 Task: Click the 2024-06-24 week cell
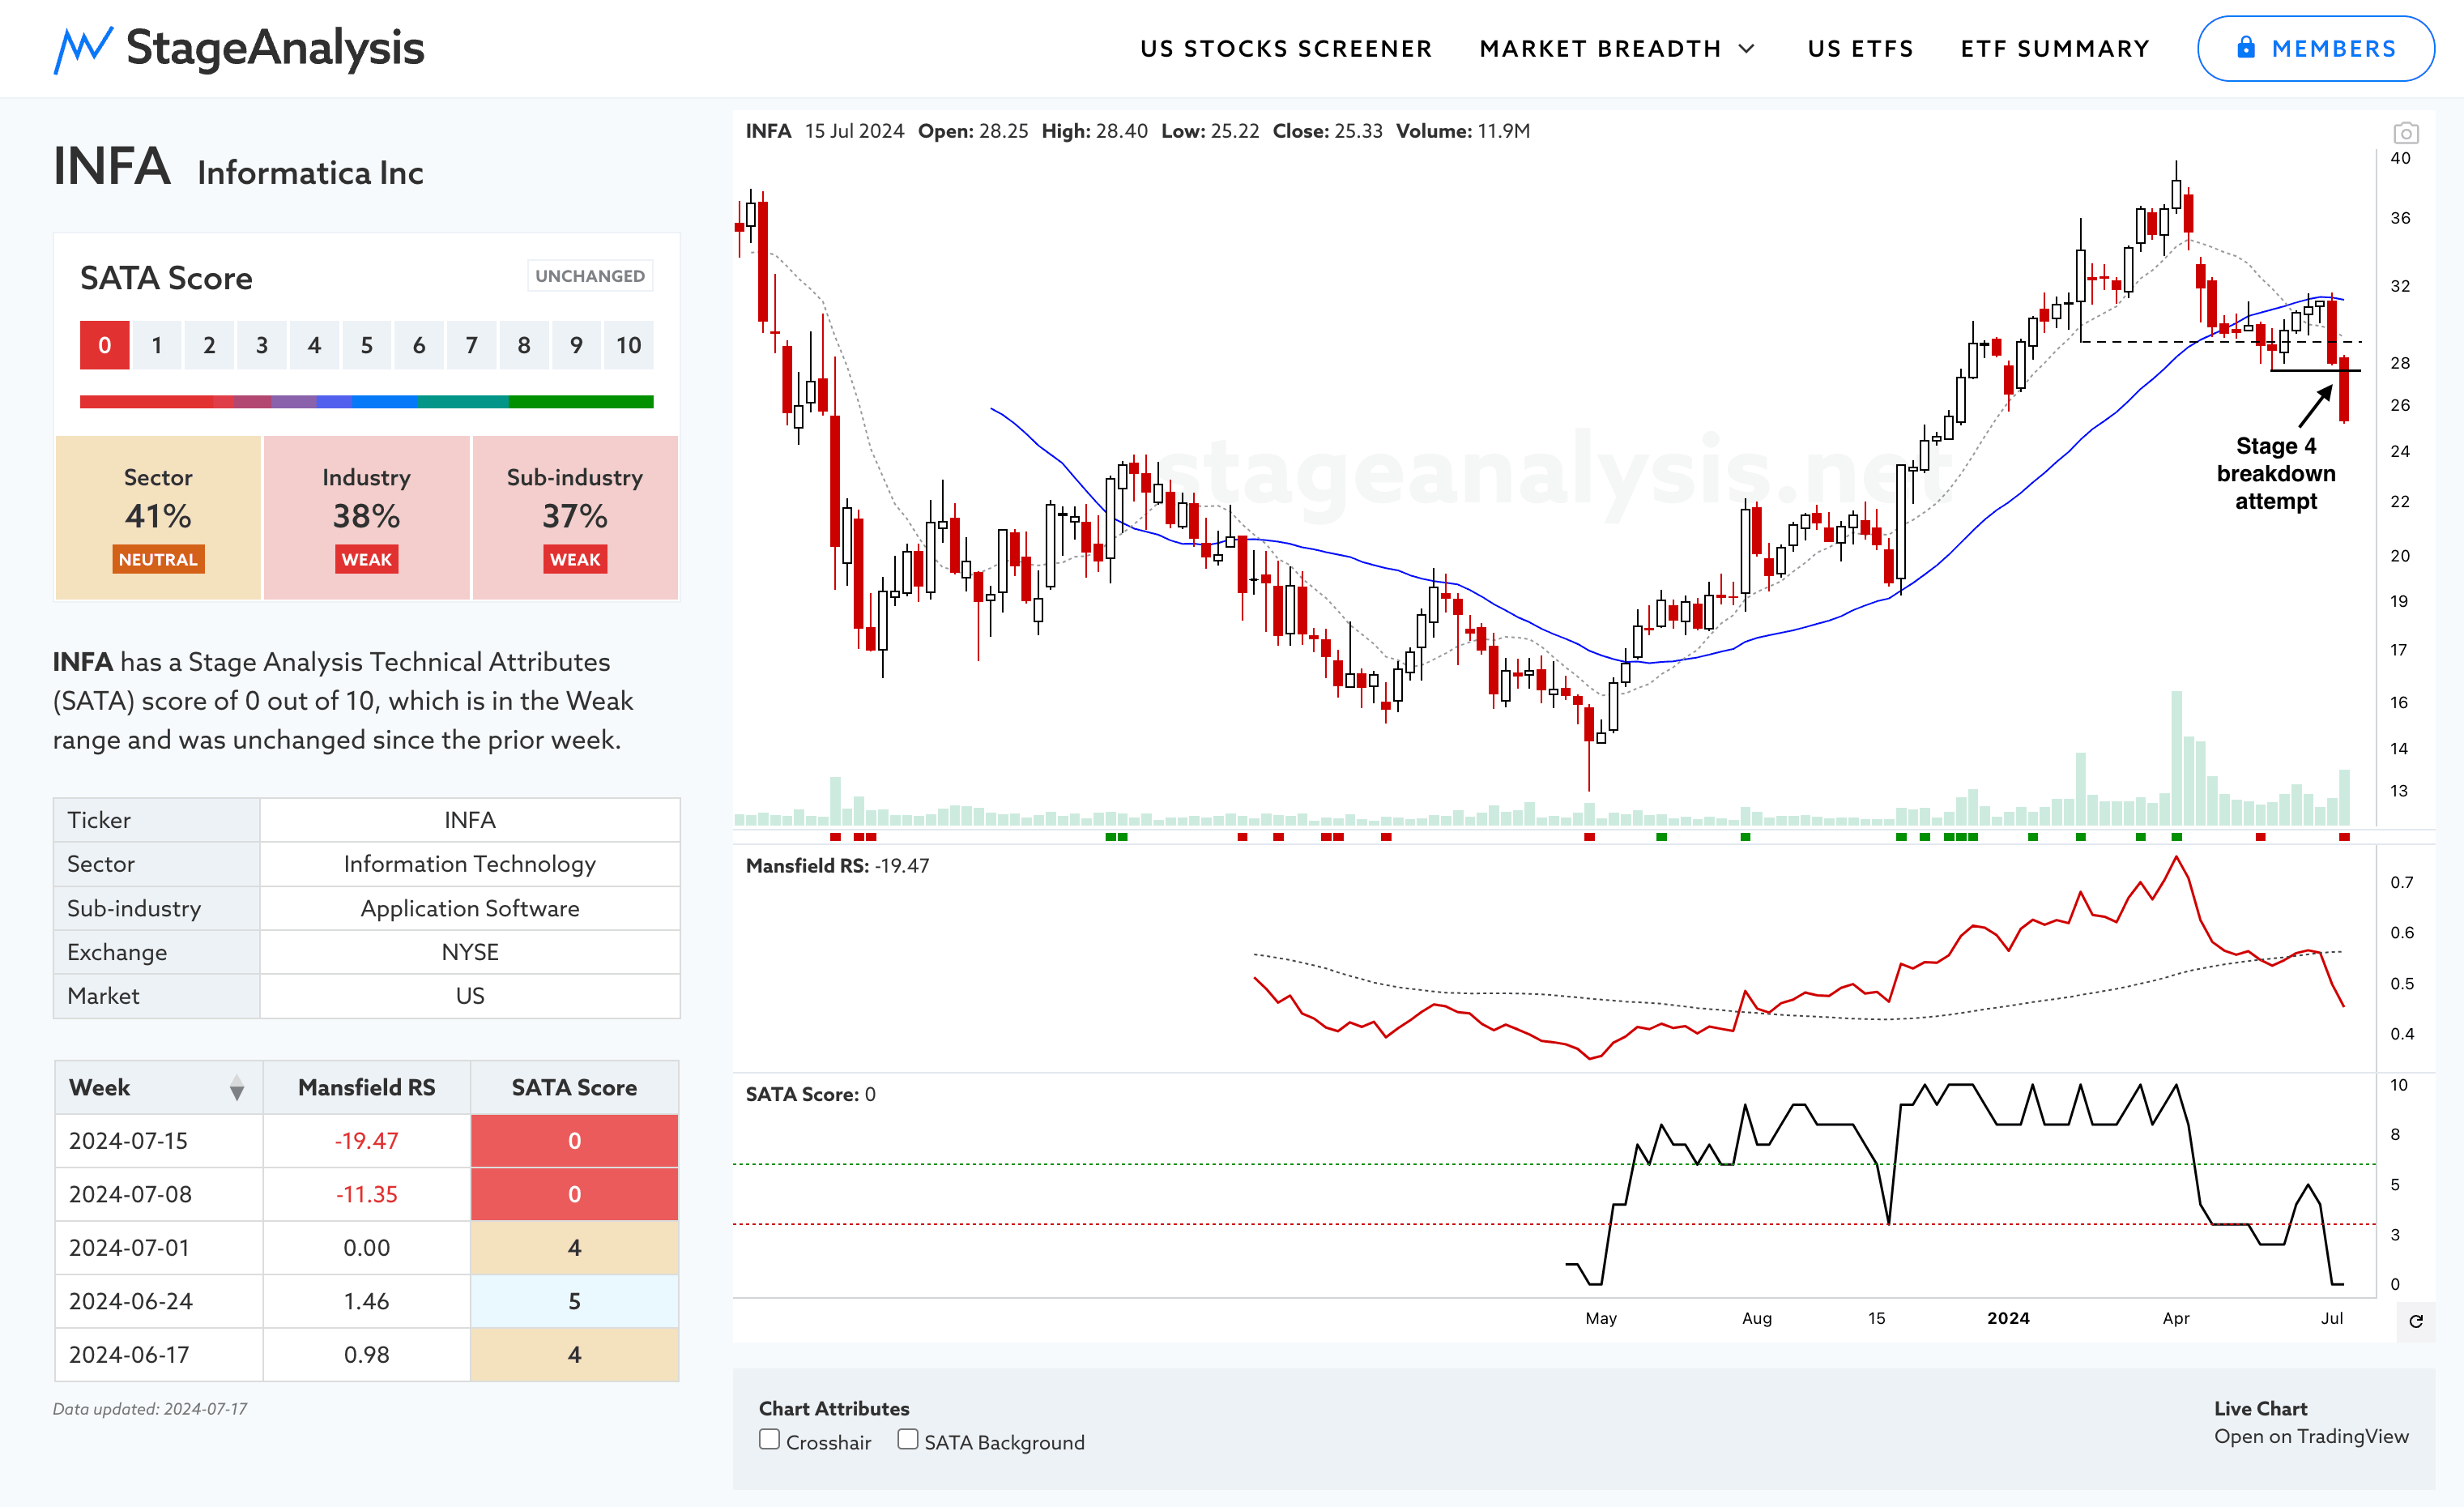click(159, 1301)
